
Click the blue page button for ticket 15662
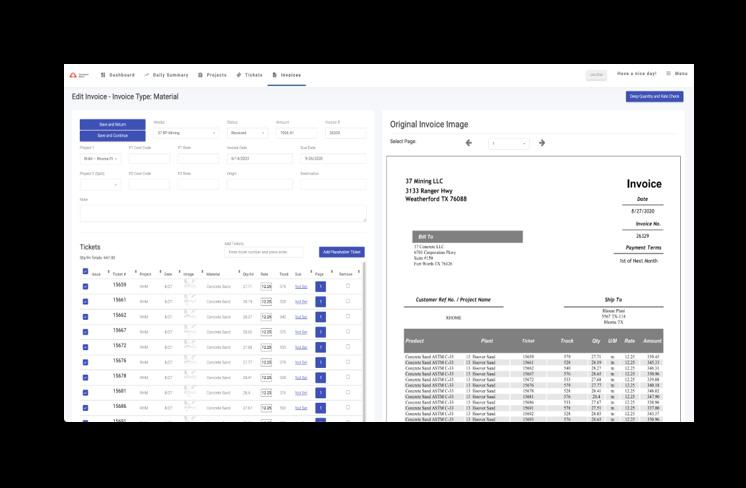point(321,317)
